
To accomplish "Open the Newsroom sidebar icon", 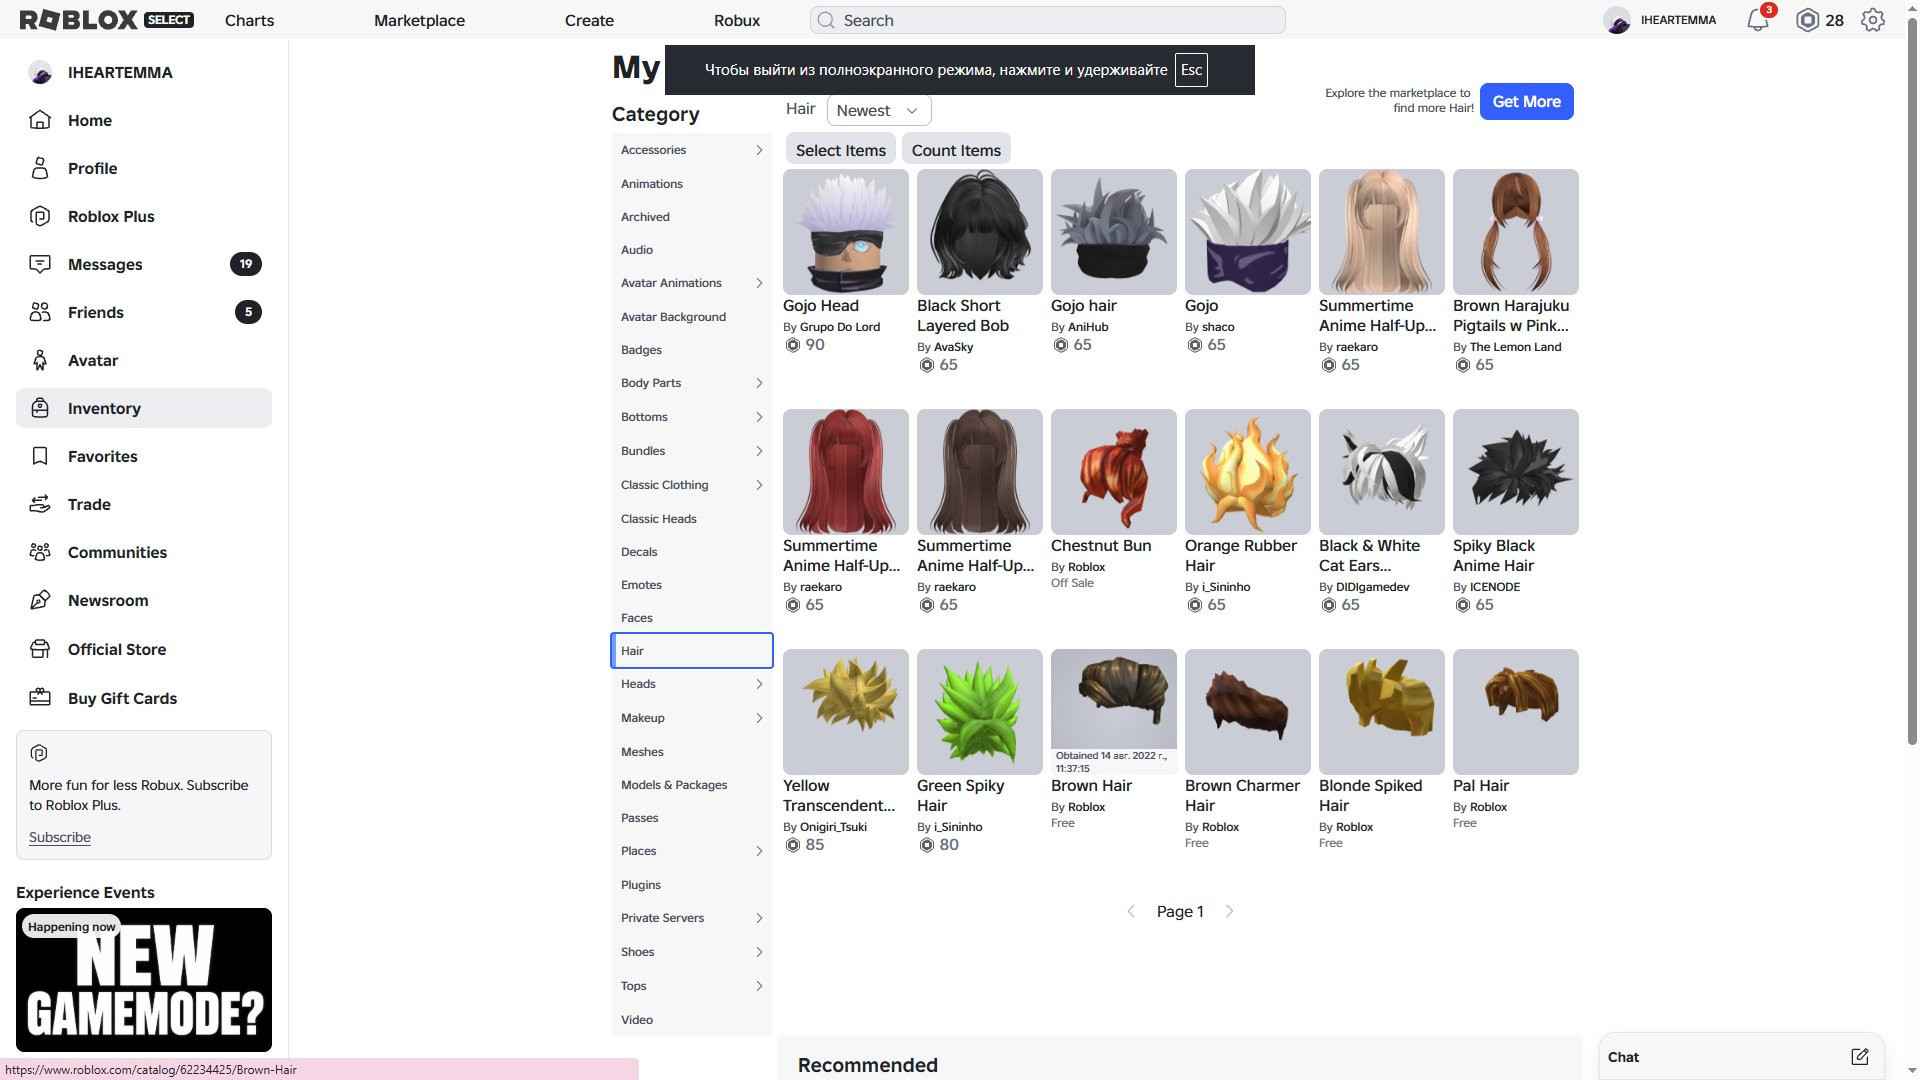I will (40, 600).
